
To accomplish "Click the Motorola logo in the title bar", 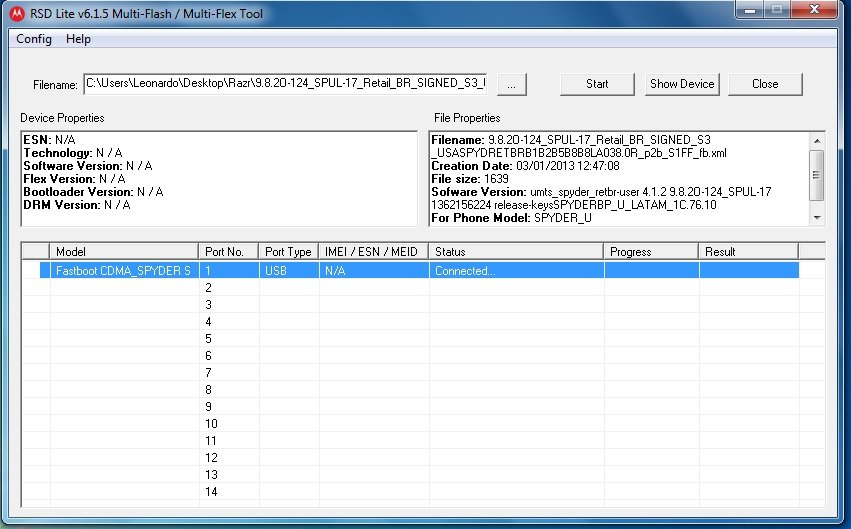I will pos(17,14).
